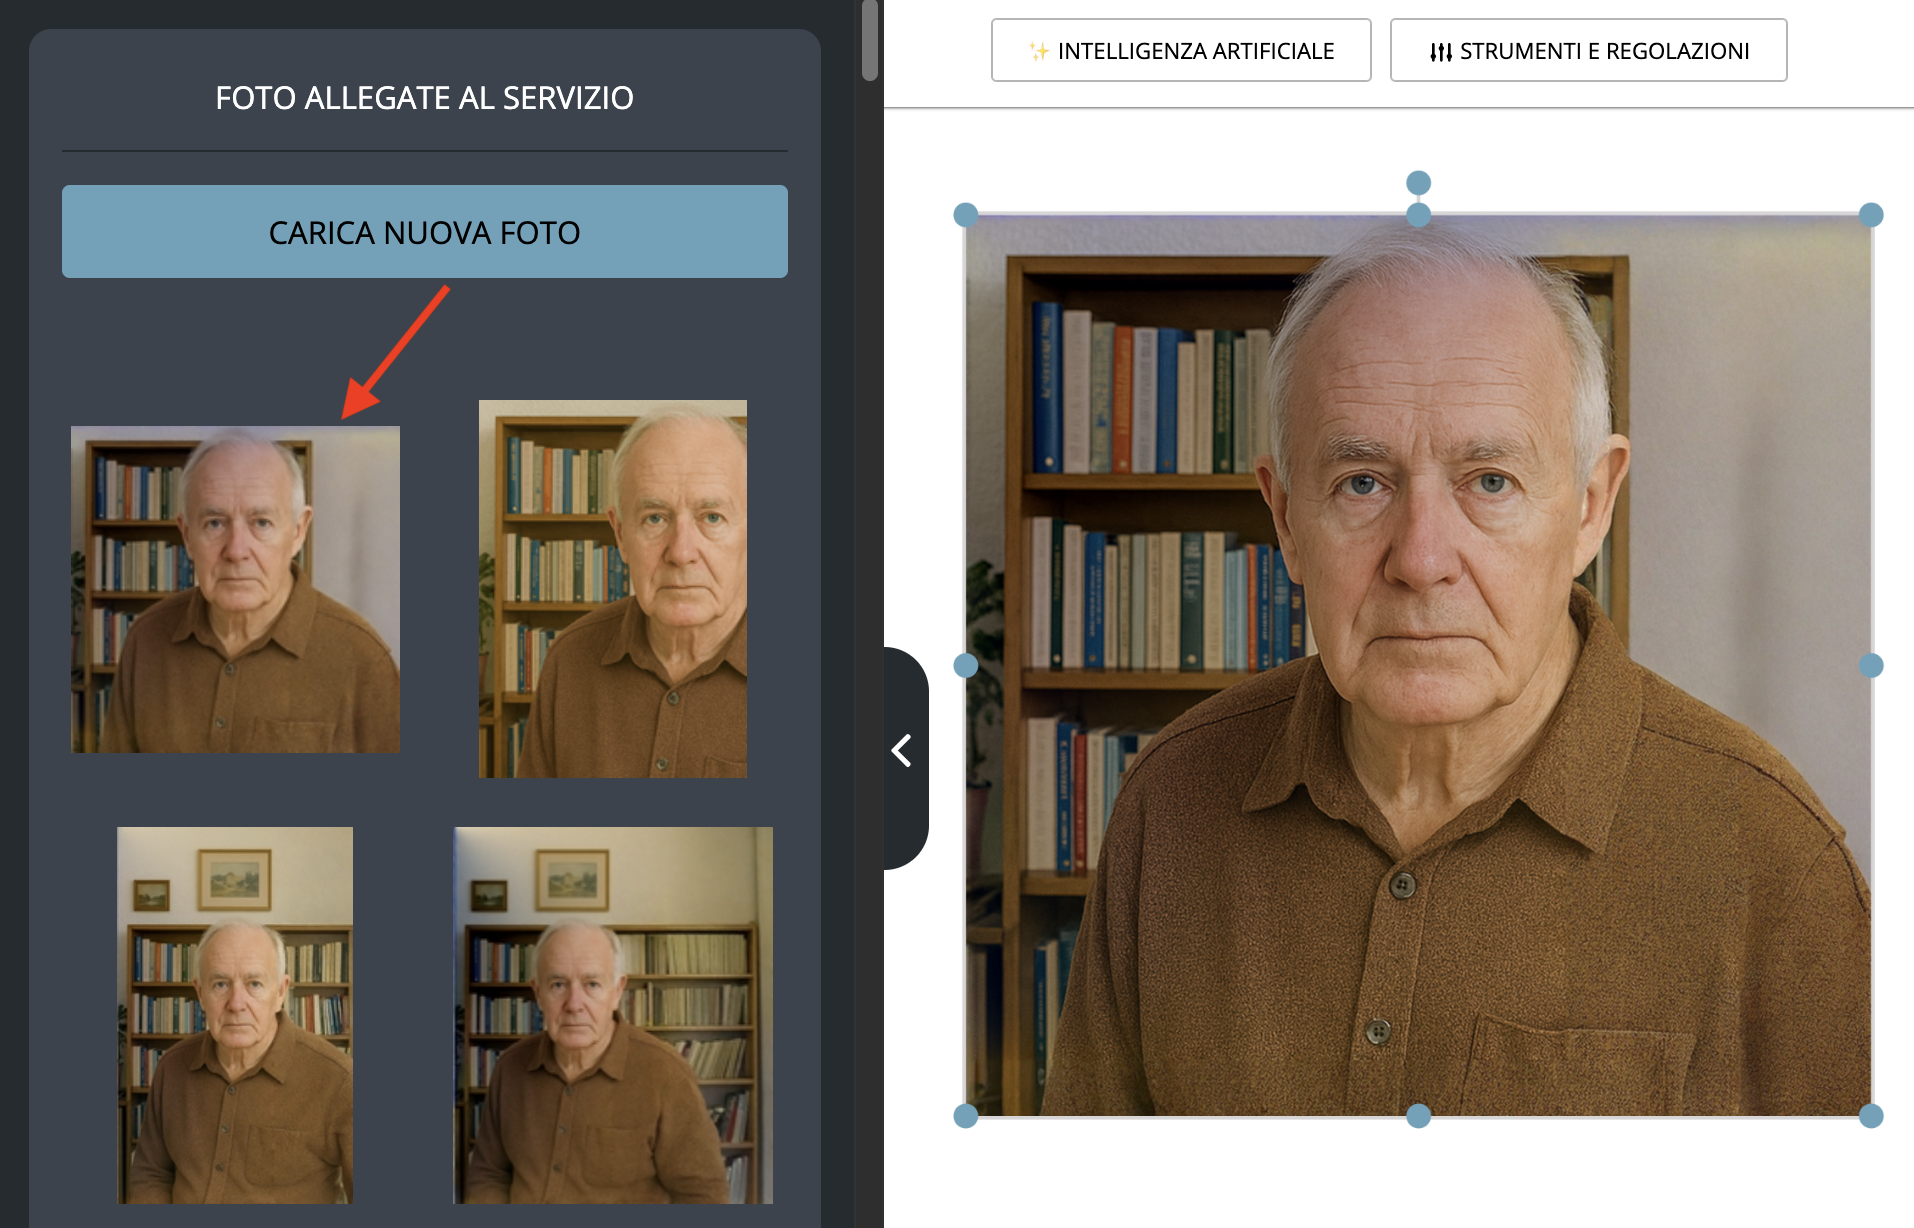This screenshot has width=1914, height=1228.
Task: Open the Intelligenza Artificiale panel
Action: (1180, 50)
